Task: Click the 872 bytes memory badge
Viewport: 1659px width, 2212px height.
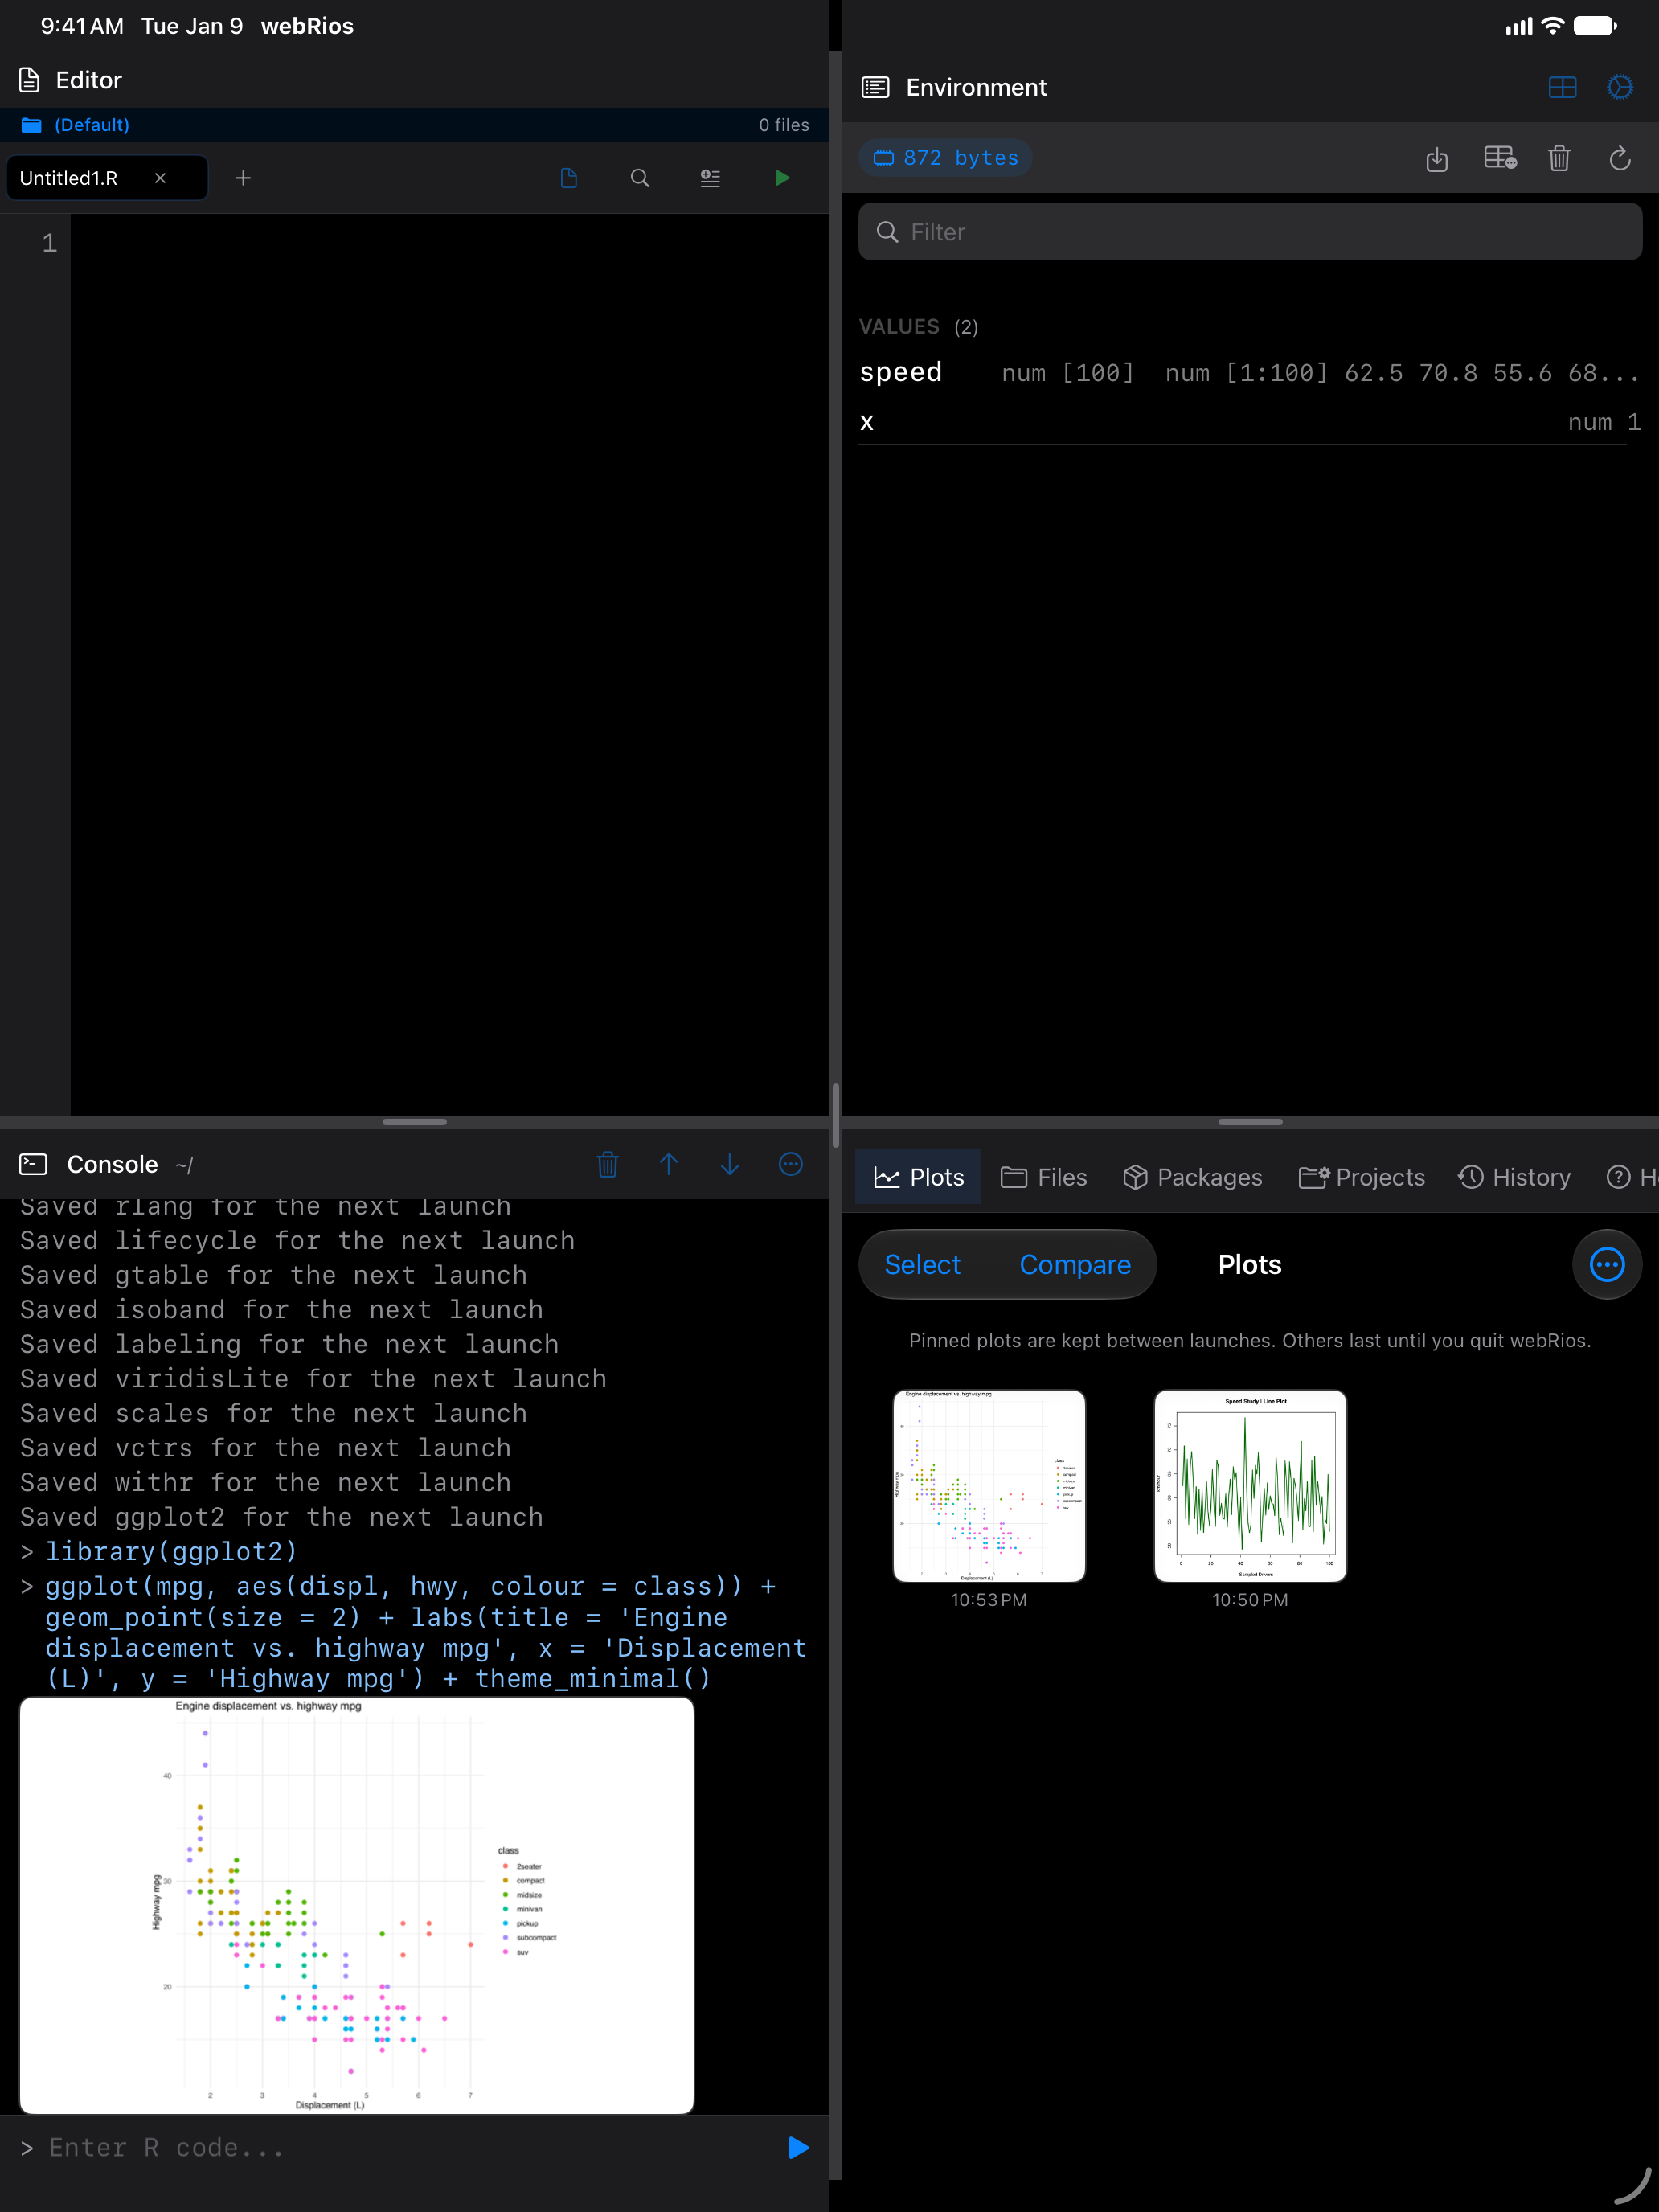Action: click(946, 158)
